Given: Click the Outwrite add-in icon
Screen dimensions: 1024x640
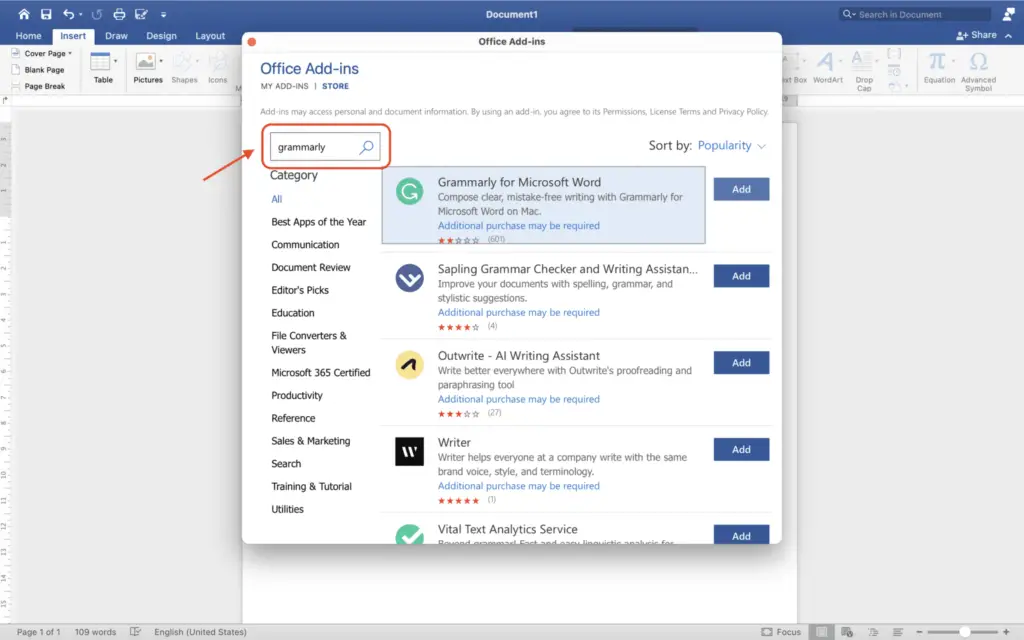Looking at the screenshot, I should coord(409,365).
